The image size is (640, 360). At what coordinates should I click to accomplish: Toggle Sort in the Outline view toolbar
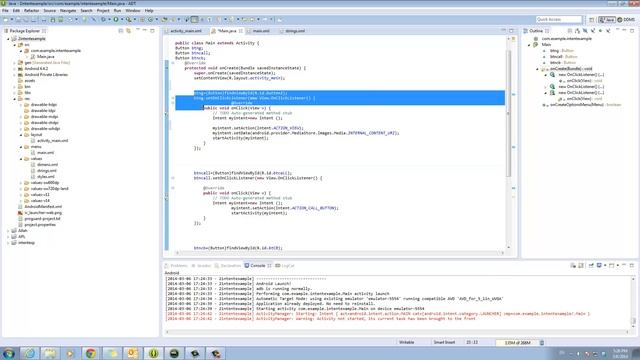(x=577, y=31)
